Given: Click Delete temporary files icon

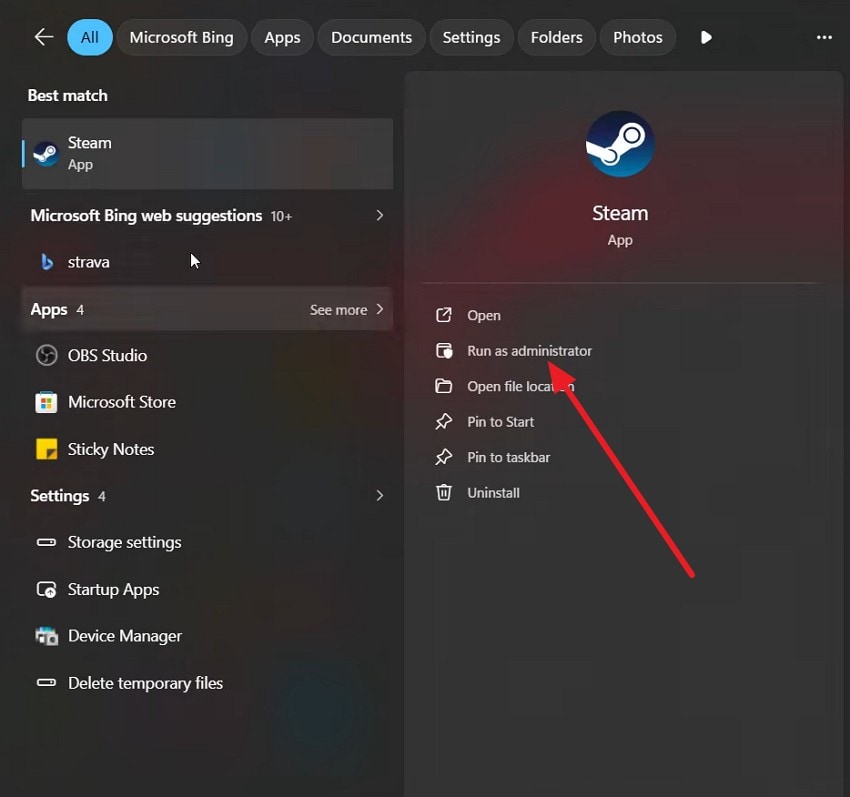Looking at the screenshot, I should [46, 683].
